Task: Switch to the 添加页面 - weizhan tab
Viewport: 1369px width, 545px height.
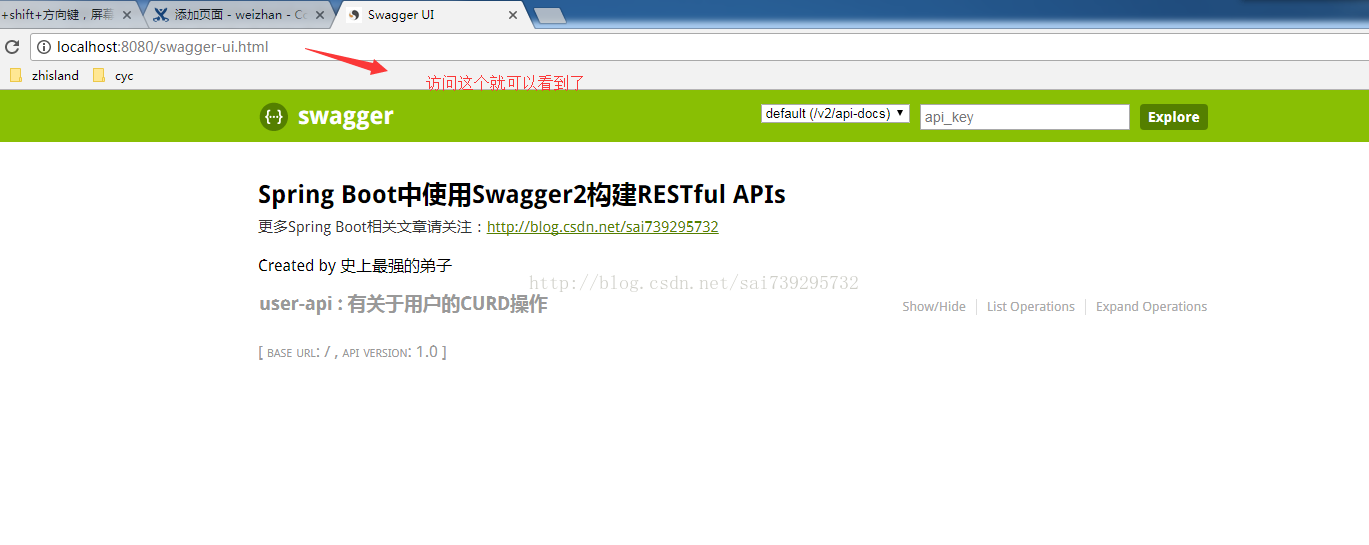Action: [x=238, y=15]
